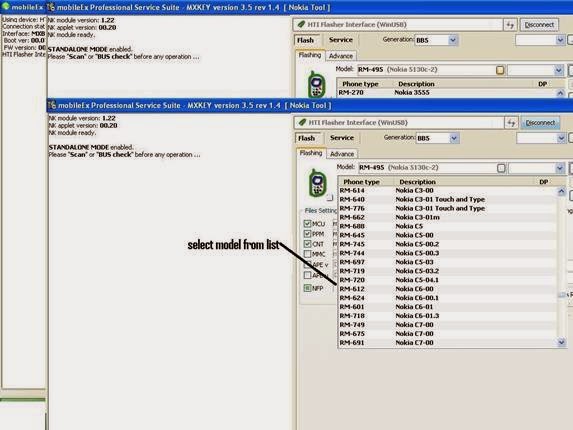
Task: Click the front window's connection refresh arrows icon
Action: (511, 123)
